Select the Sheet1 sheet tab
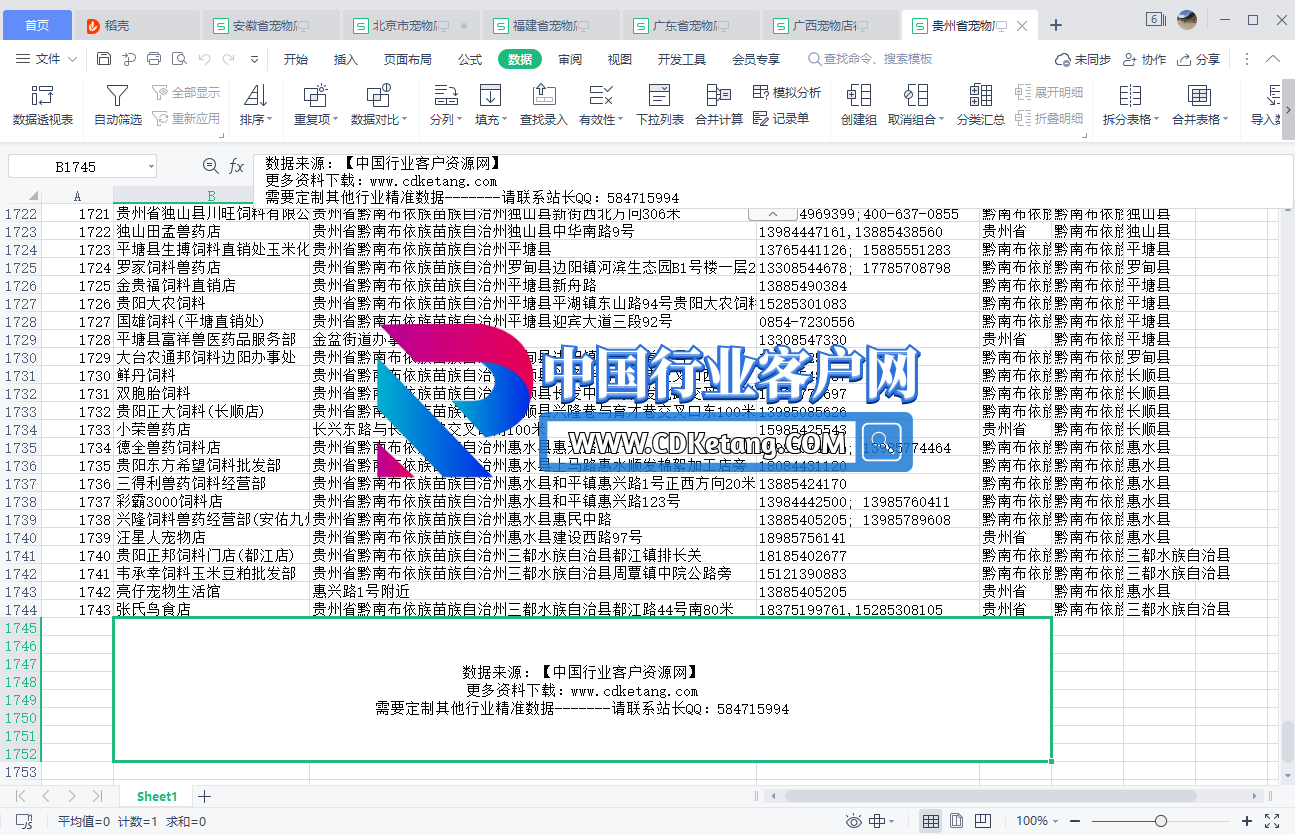The width and height of the screenshot is (1295, 835). (157, 796)
